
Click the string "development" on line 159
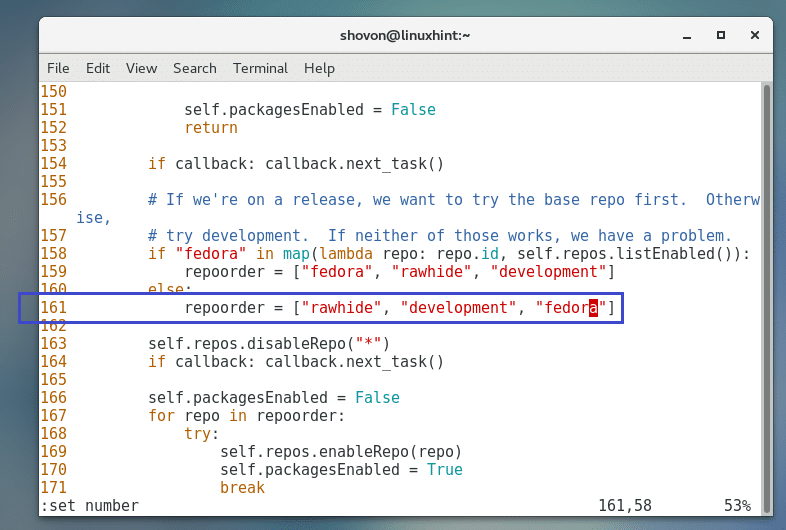549,272
